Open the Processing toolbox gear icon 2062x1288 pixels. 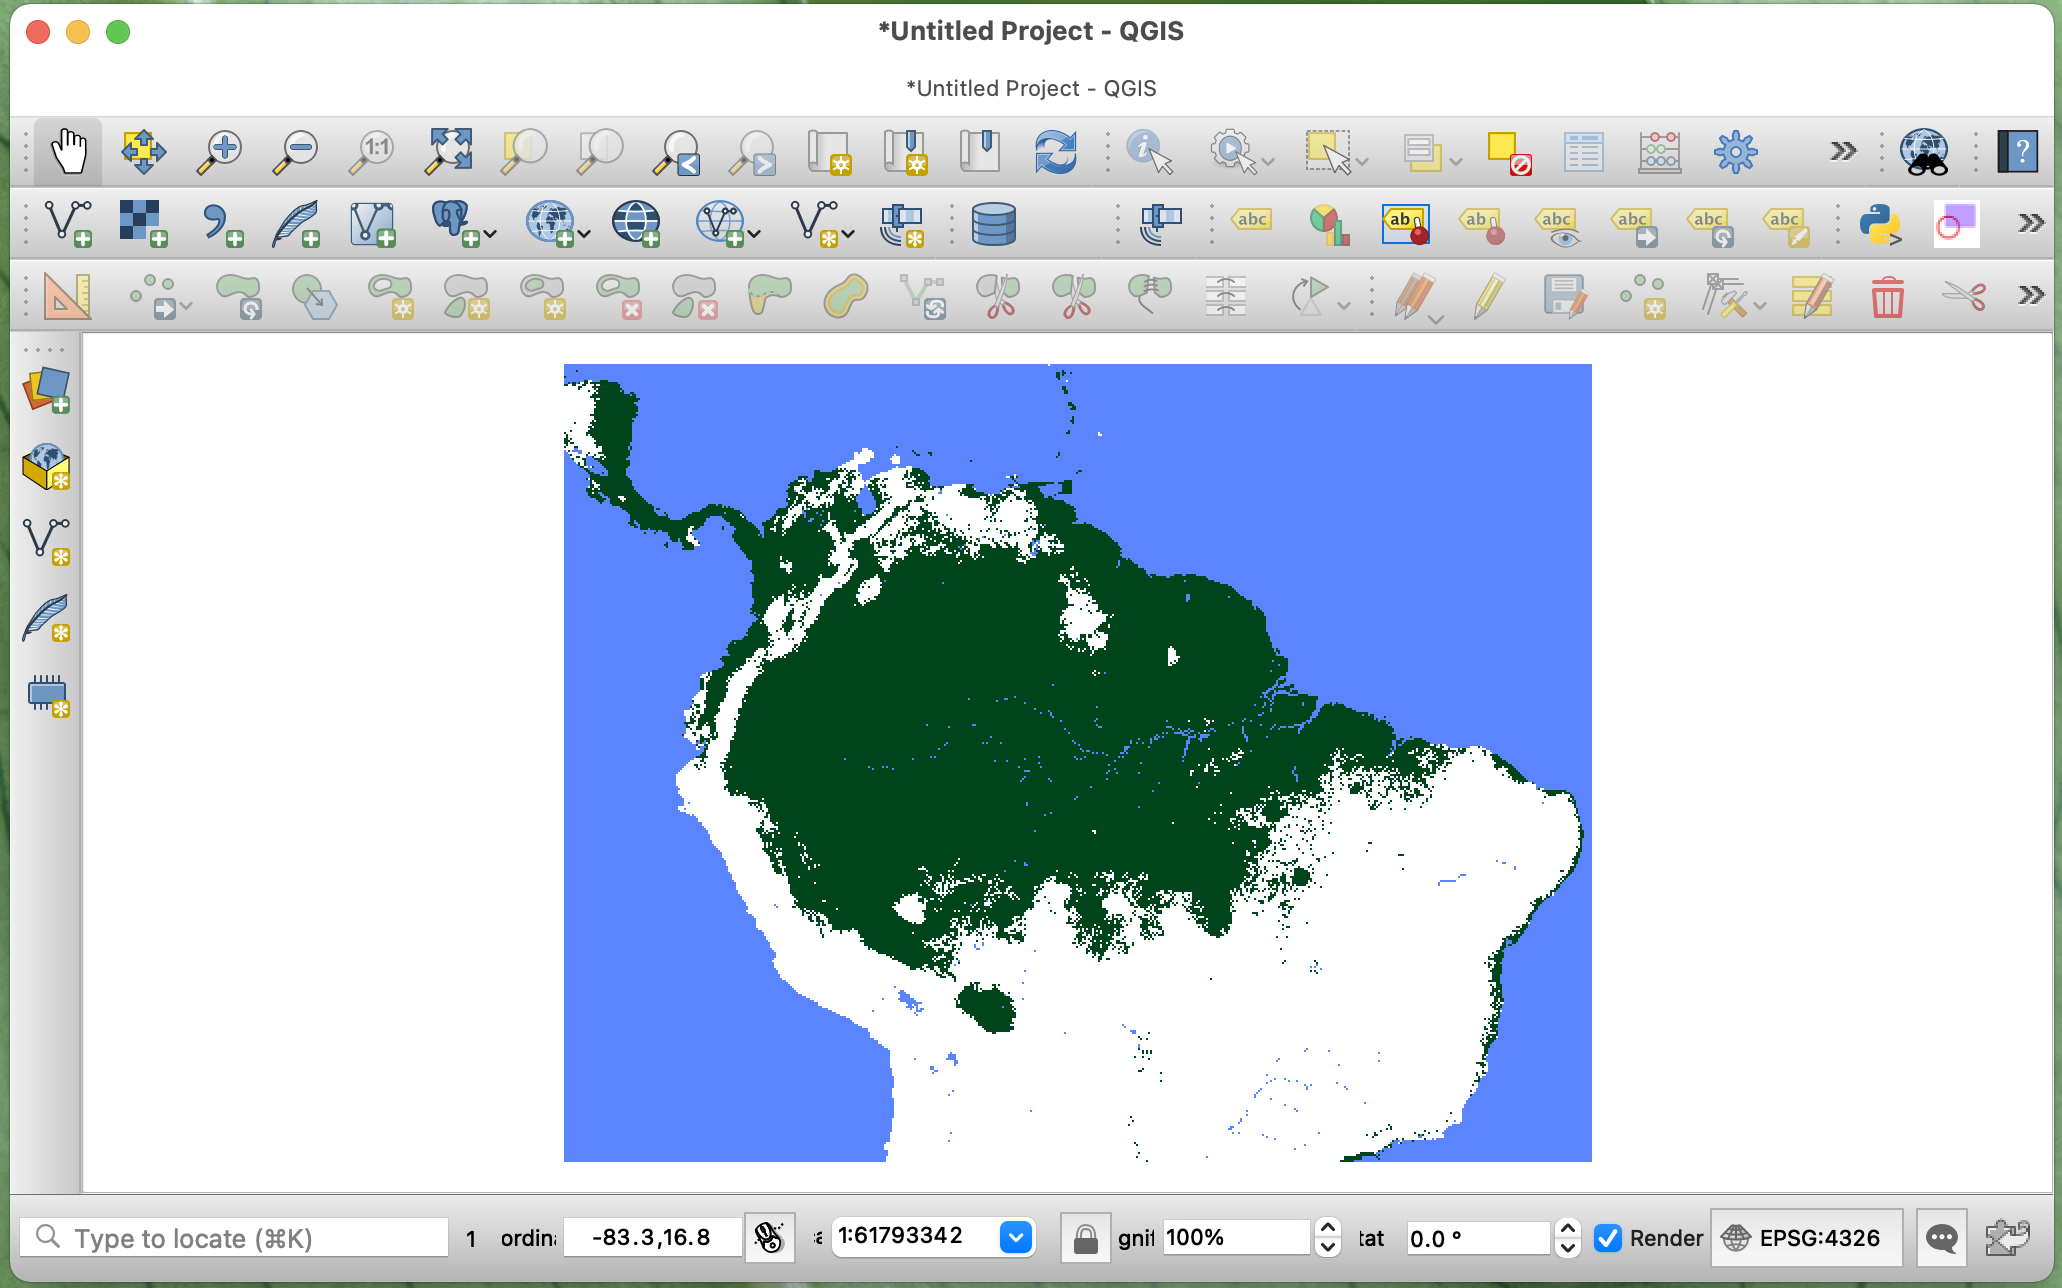point(1735,152)
